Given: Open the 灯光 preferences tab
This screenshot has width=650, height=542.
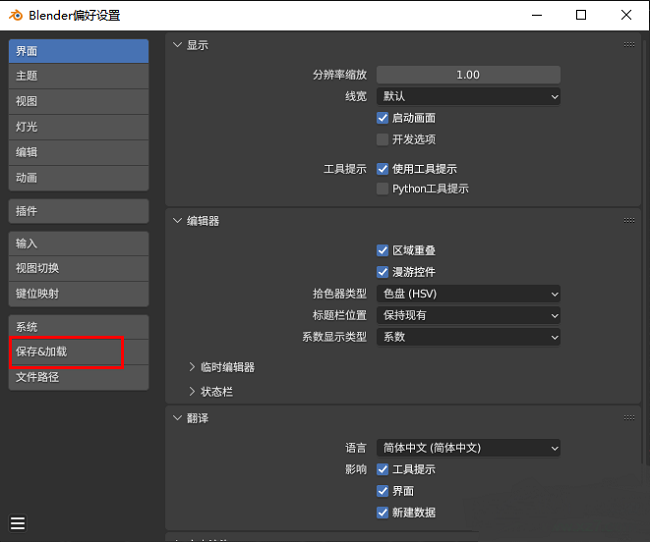Looking at the screenshot, I should tap(79, 127).
